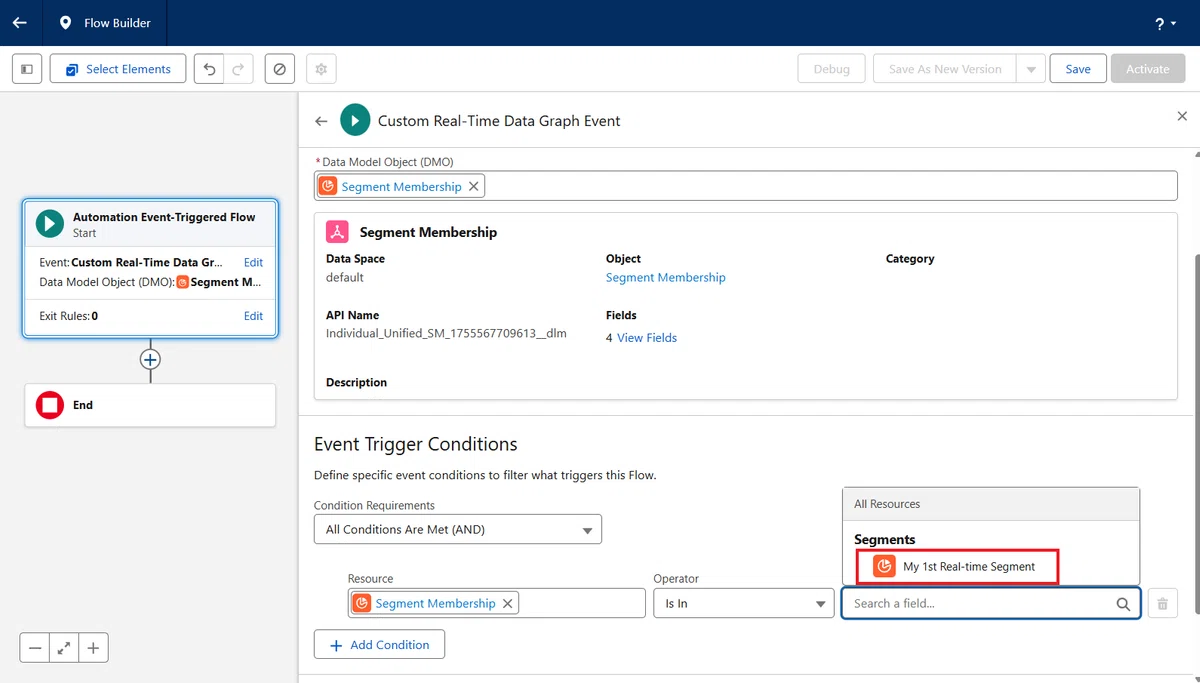Add an element with the plus connector

click(x=150, y=359)
